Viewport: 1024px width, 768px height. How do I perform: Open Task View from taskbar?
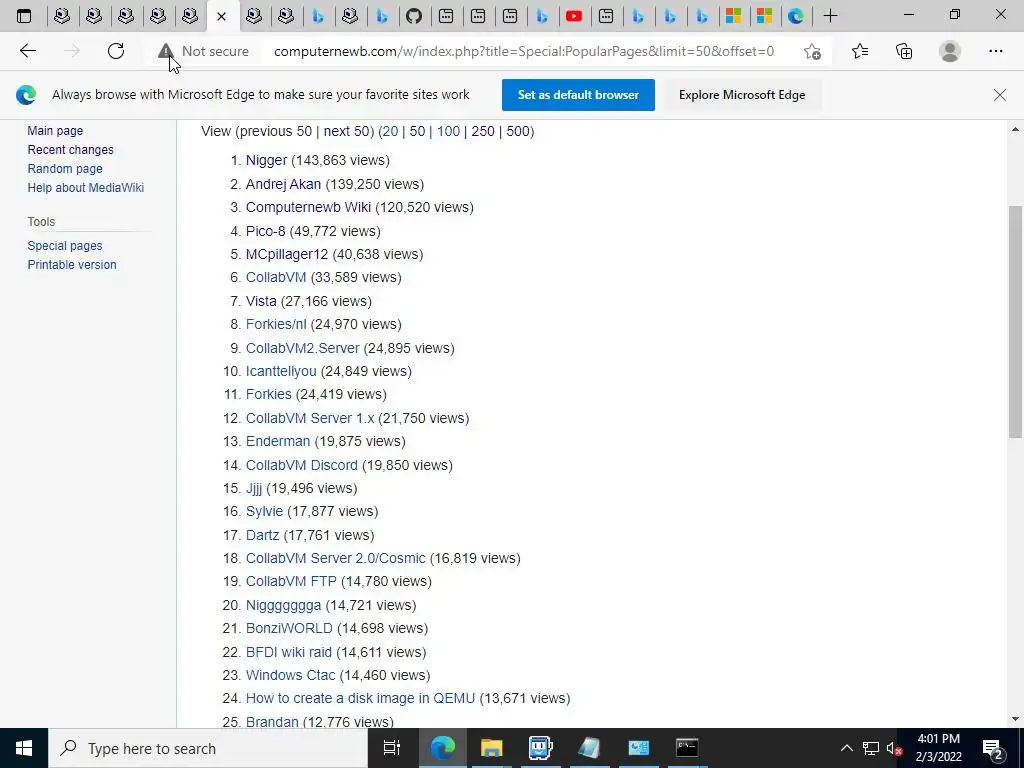(x=391, y=748)
